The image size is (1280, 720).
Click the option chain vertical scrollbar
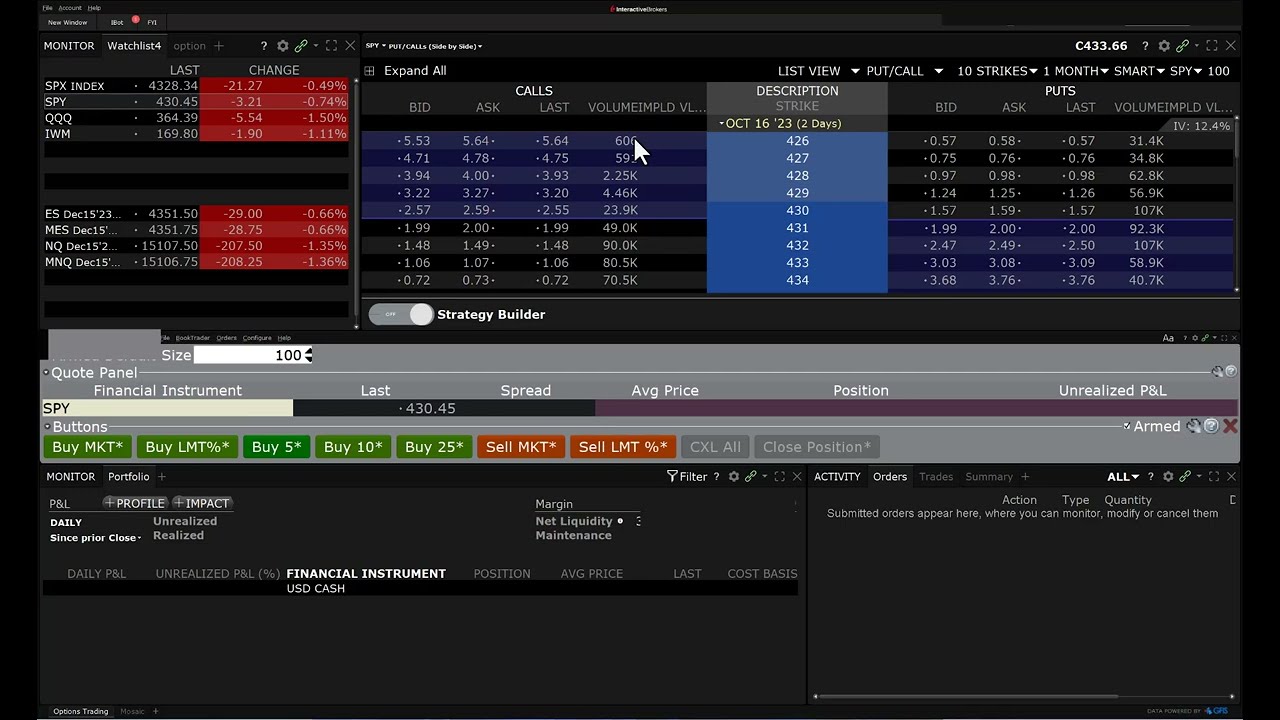click(1237, 205)
